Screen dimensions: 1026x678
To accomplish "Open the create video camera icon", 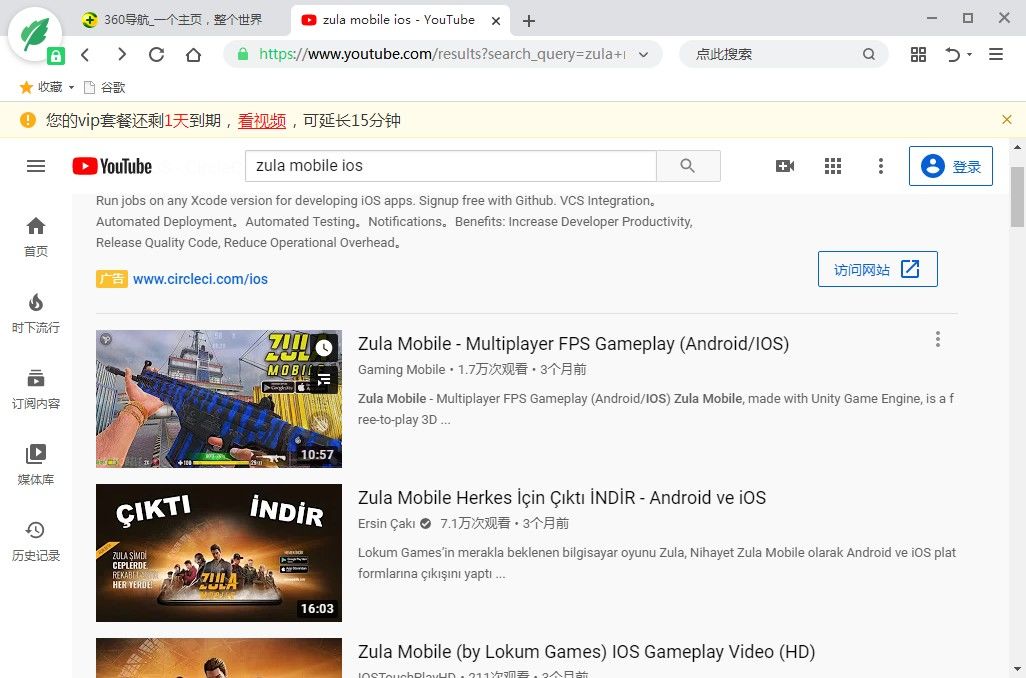I will 785,166.
